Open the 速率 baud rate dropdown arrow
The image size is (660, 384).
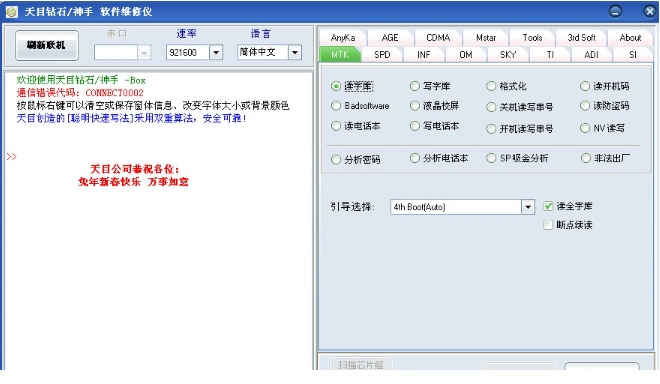tap(216, 53)
